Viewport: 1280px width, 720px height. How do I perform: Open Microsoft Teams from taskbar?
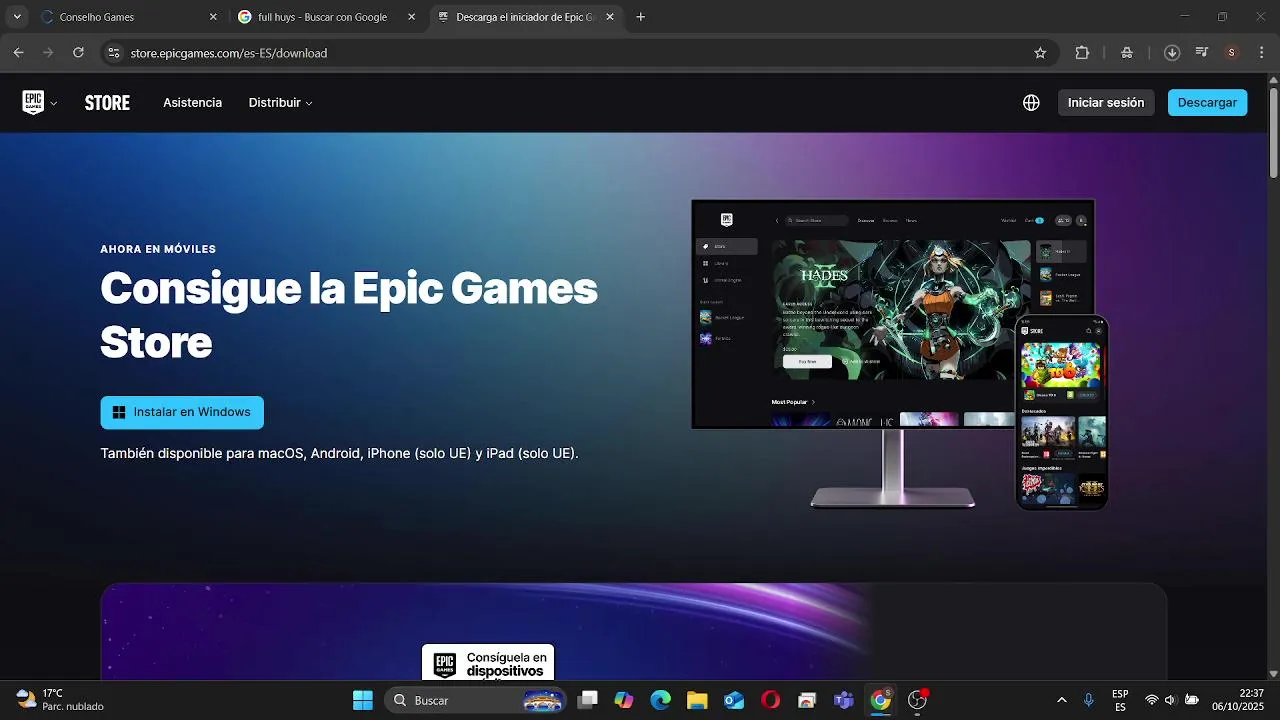(844, 700)
